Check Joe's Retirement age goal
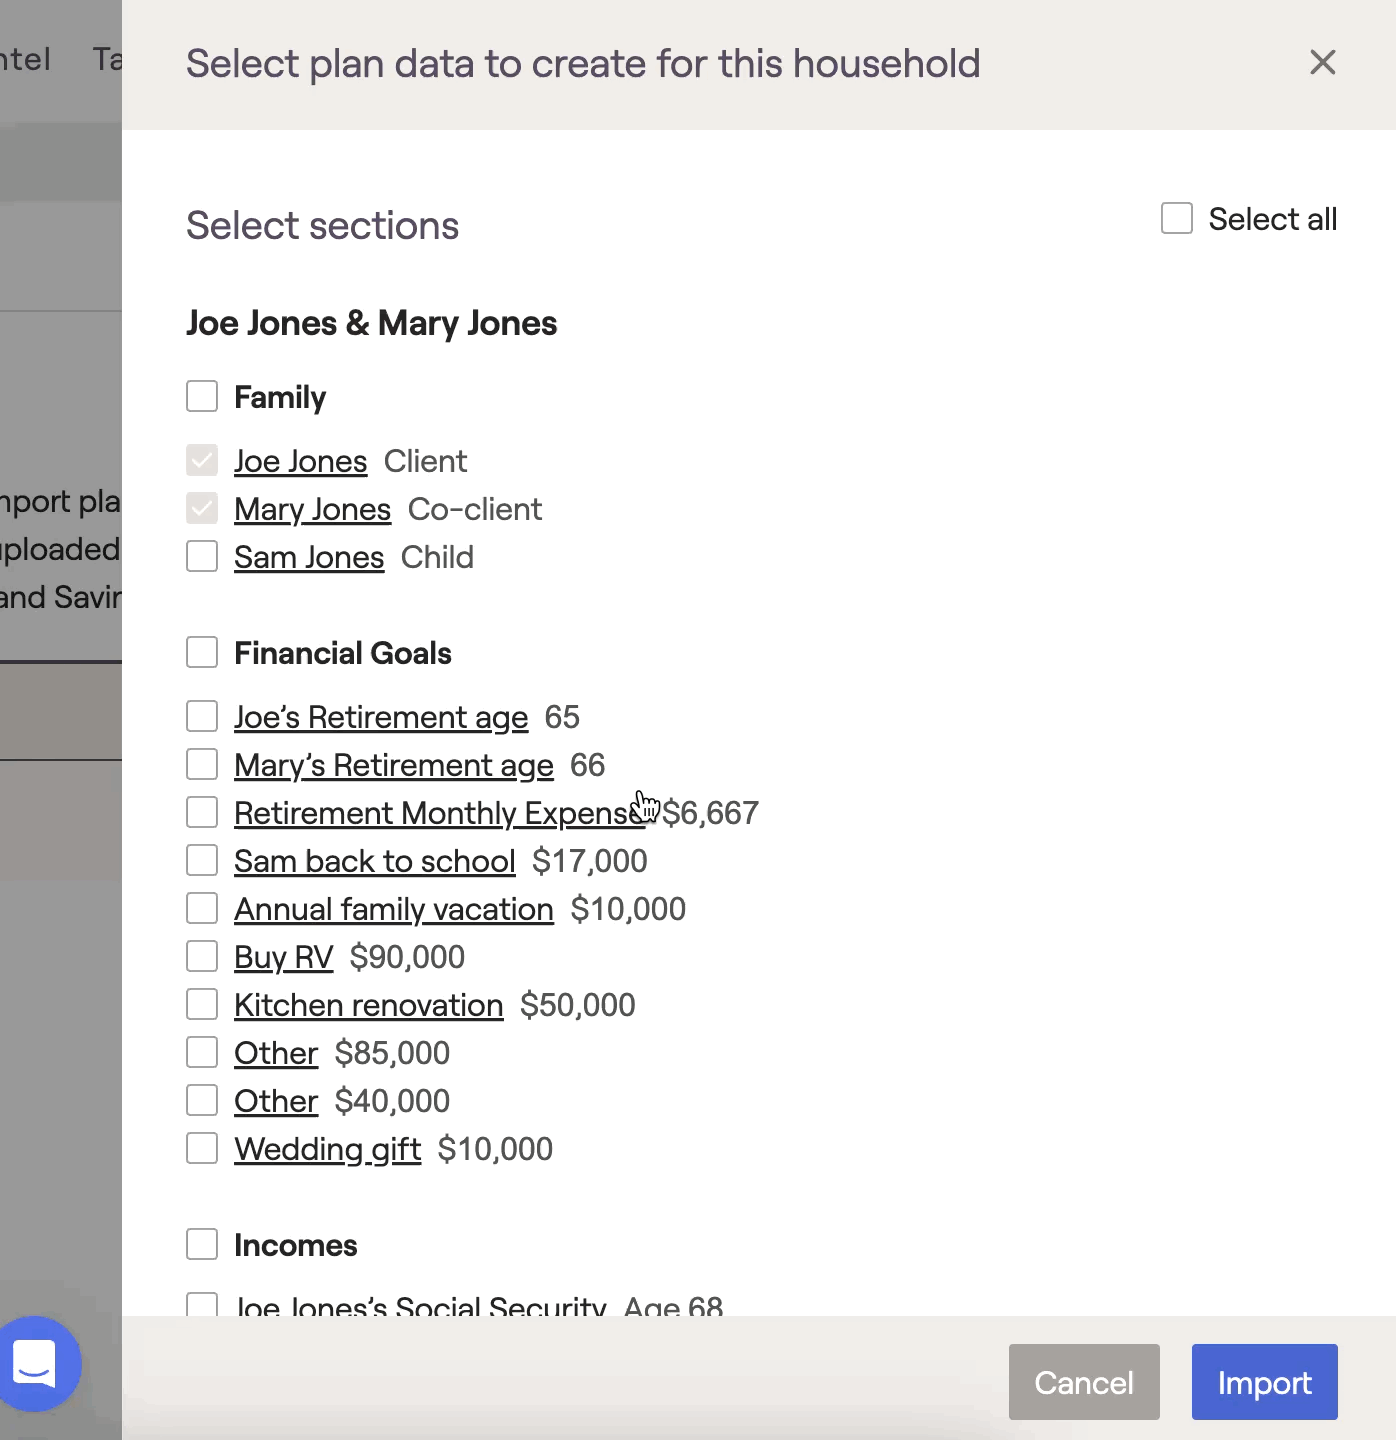 point(202,716)
